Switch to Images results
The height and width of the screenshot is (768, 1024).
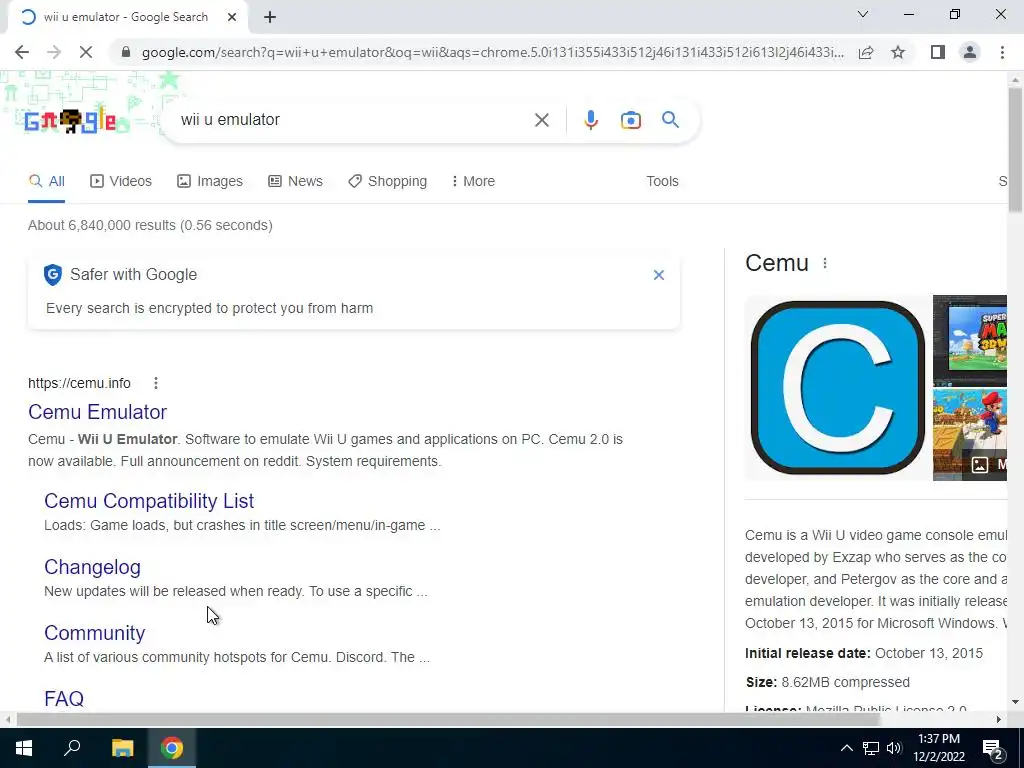pos(210,181)
